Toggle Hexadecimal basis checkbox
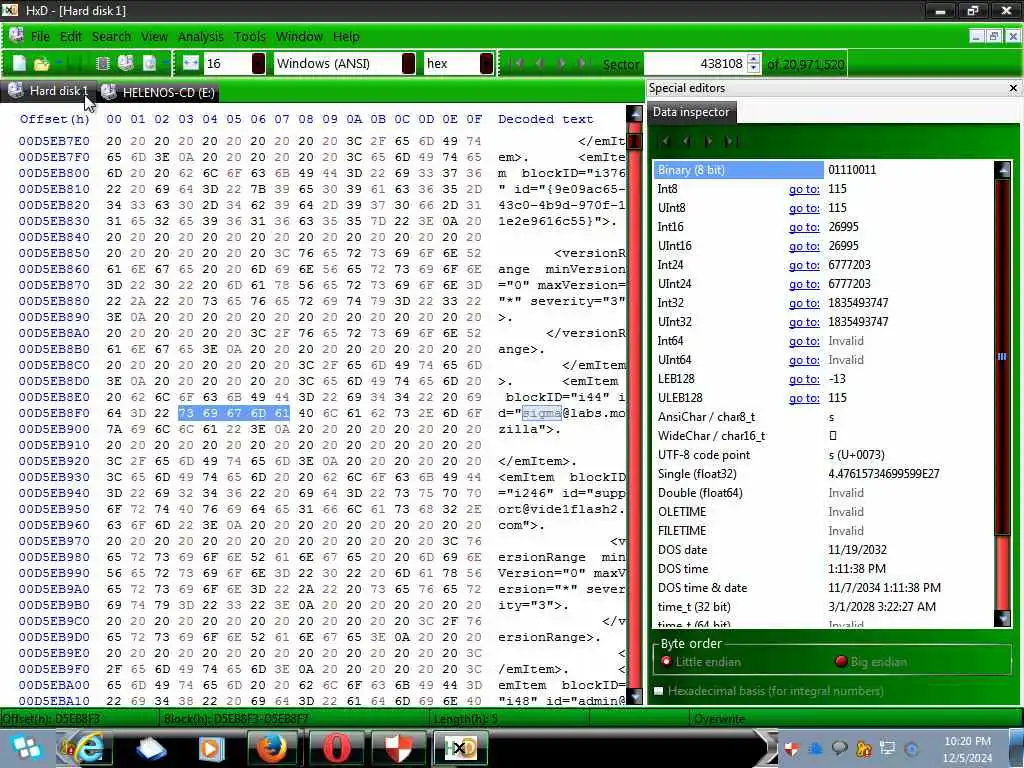This screenshot has height=768, width=1024. tap(659, 691)
